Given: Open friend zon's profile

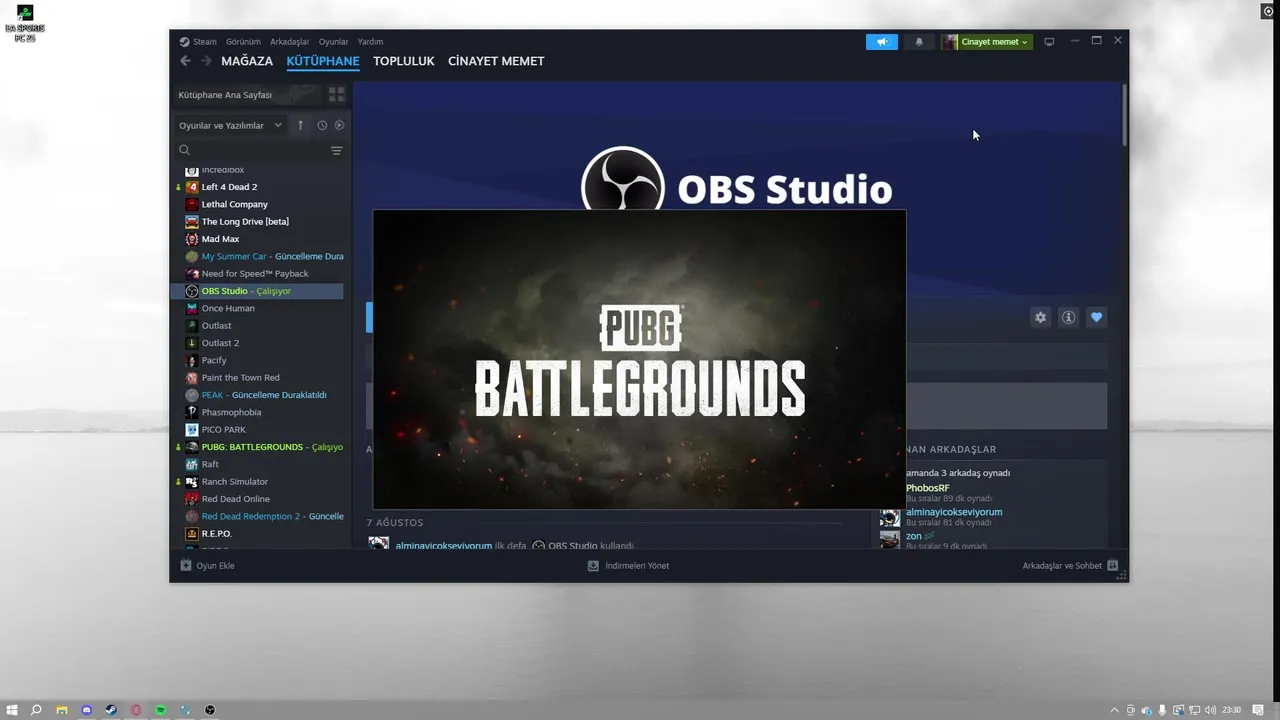Looking at the screenshot, I should 914,536.
